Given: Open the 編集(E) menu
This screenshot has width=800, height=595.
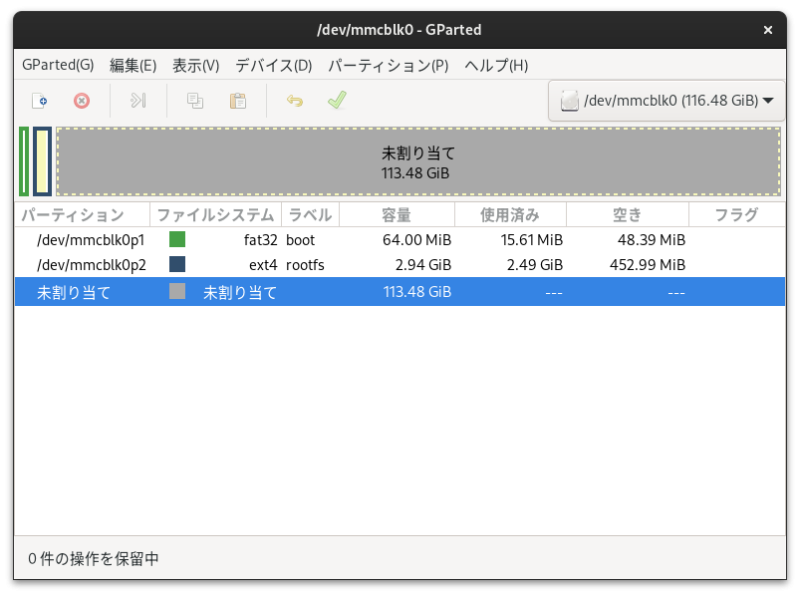Looking at the screenshot, I should tap(133, 65).
